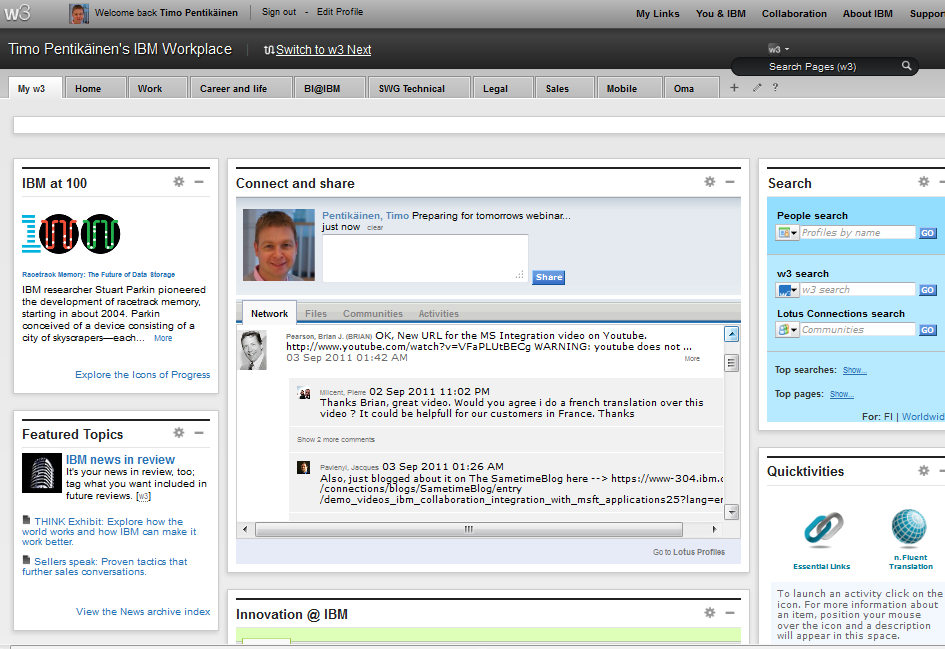
Task: Click the magnifier icon in Search Pages
Action: click(906, 66)
